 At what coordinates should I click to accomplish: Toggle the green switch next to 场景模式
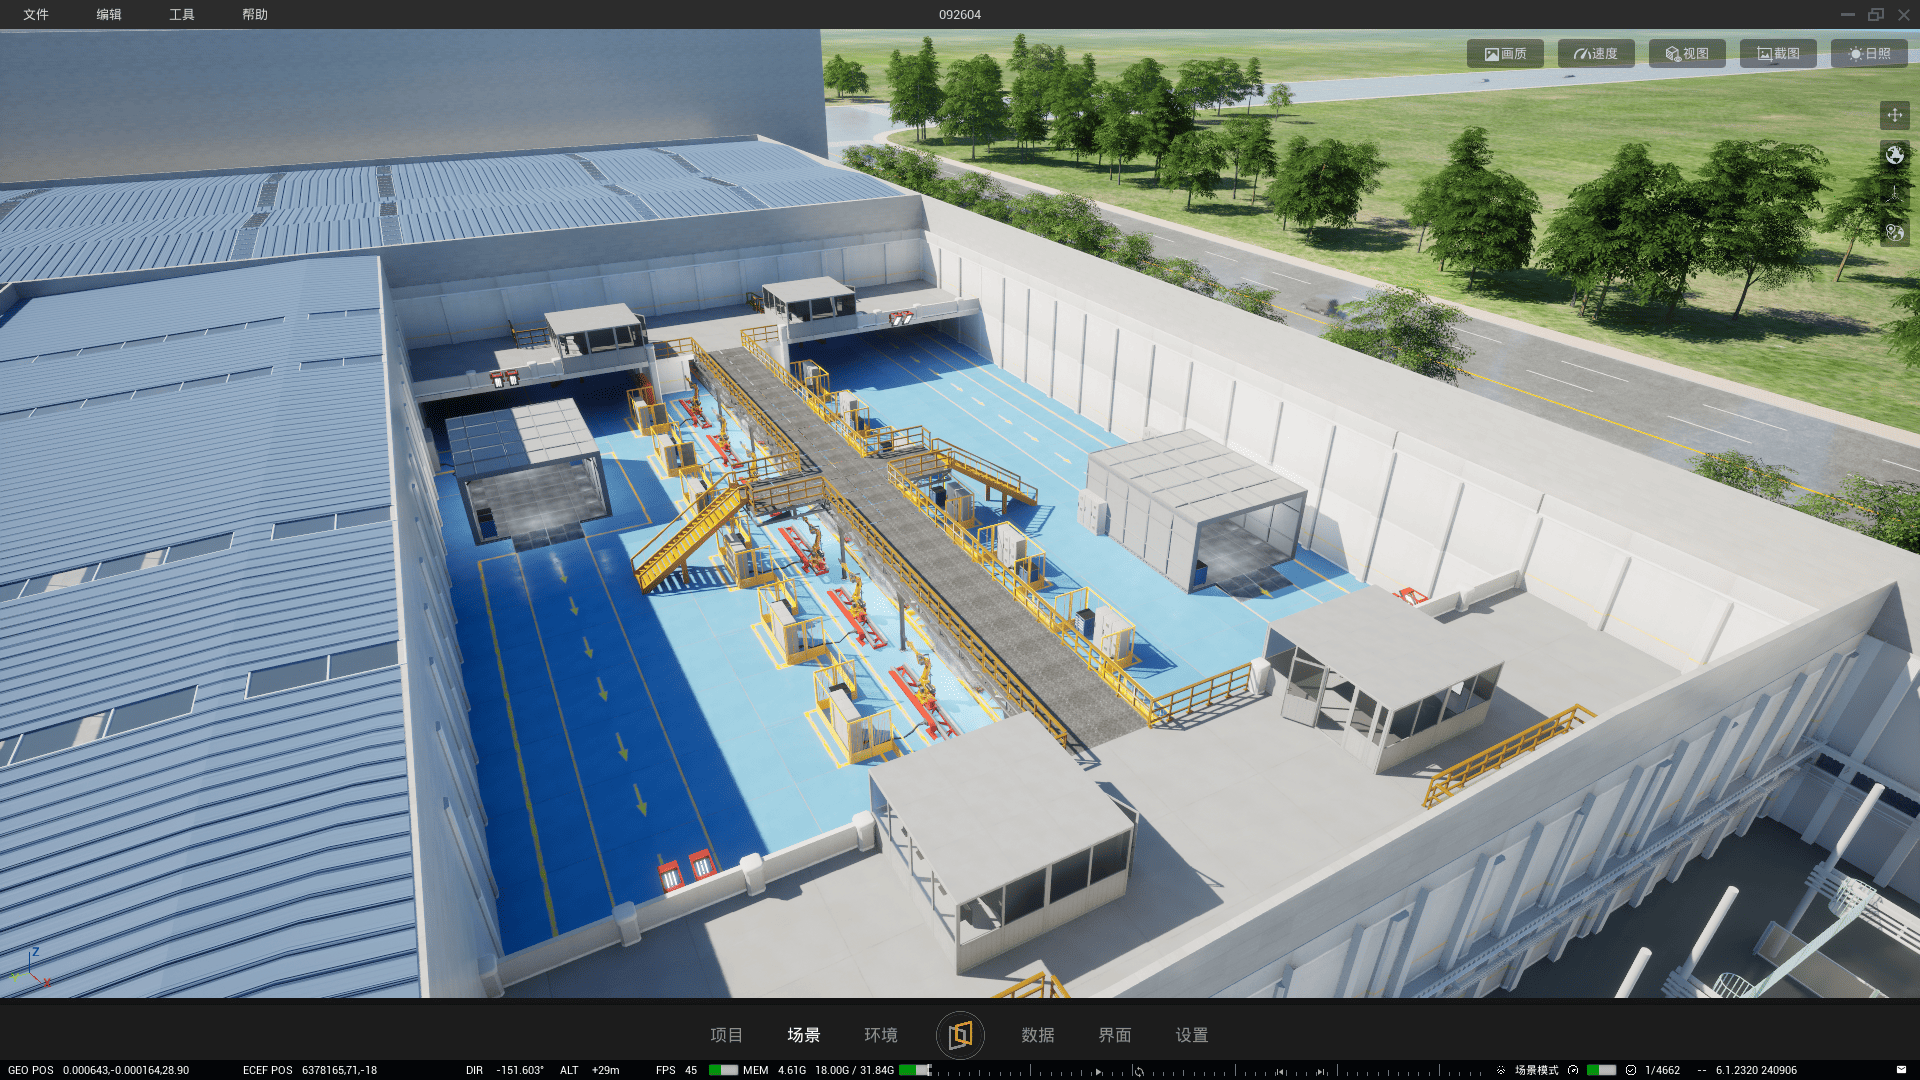coord(1601,1070)
